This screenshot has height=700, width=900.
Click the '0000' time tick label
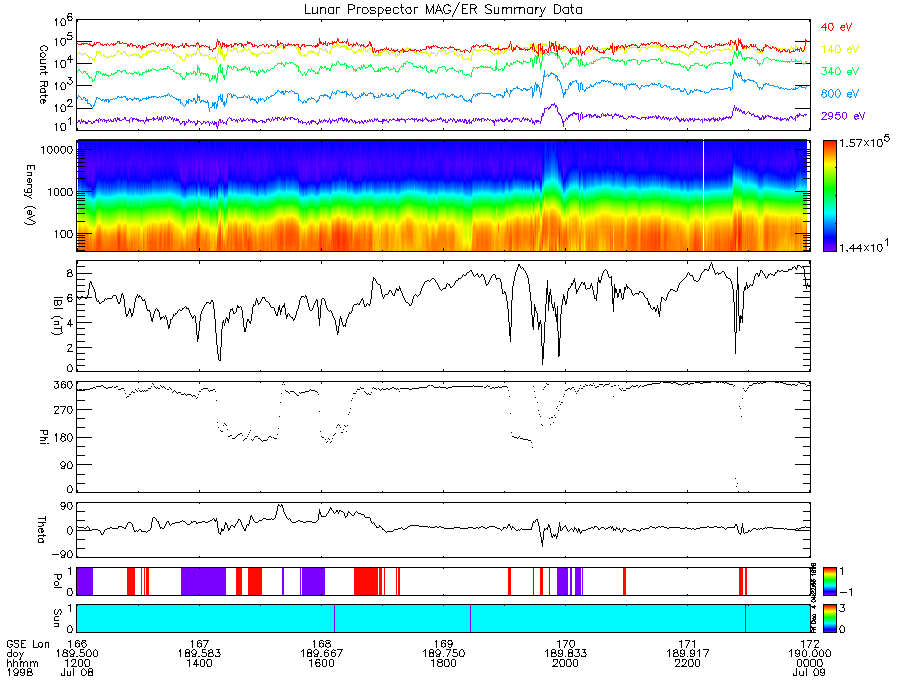pyautogui.click(x=809, y=663)
